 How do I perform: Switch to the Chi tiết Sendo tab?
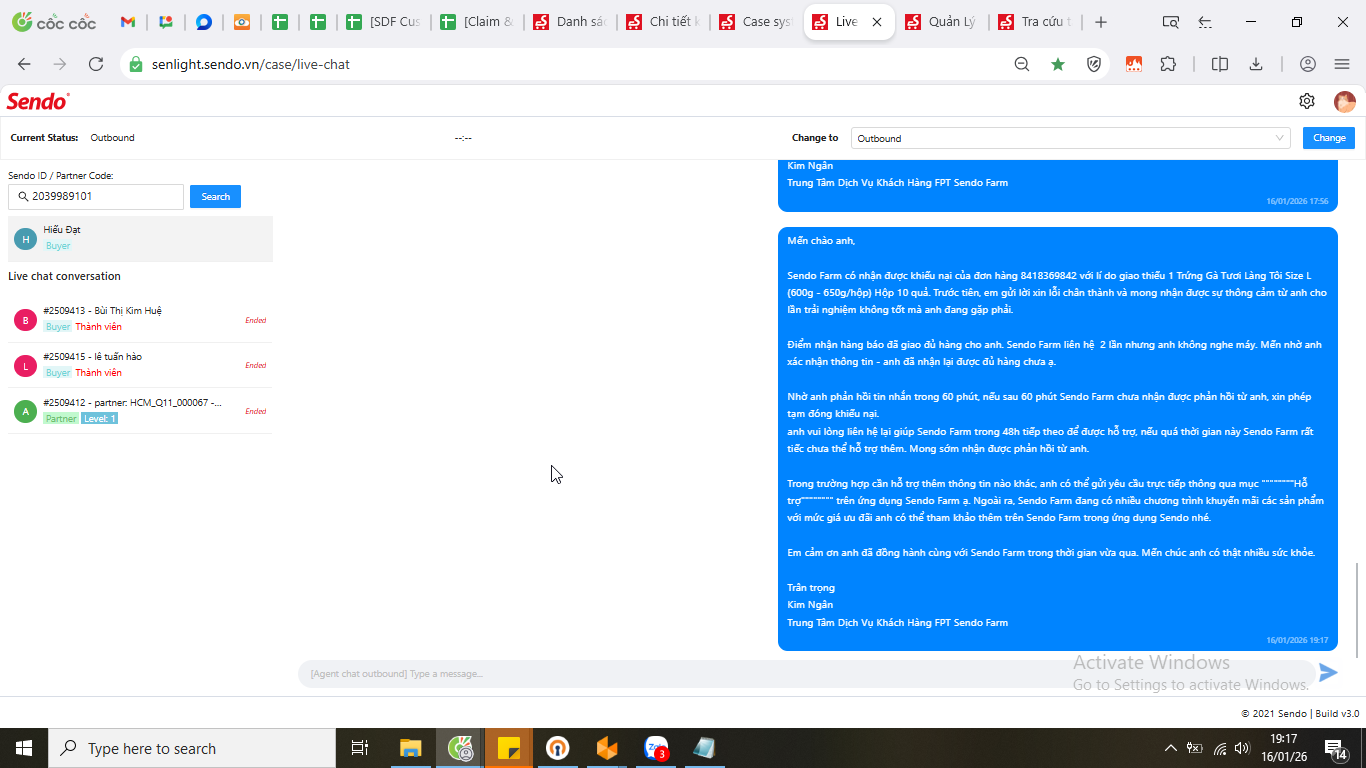pyautogui.click(x=663, y=22)
